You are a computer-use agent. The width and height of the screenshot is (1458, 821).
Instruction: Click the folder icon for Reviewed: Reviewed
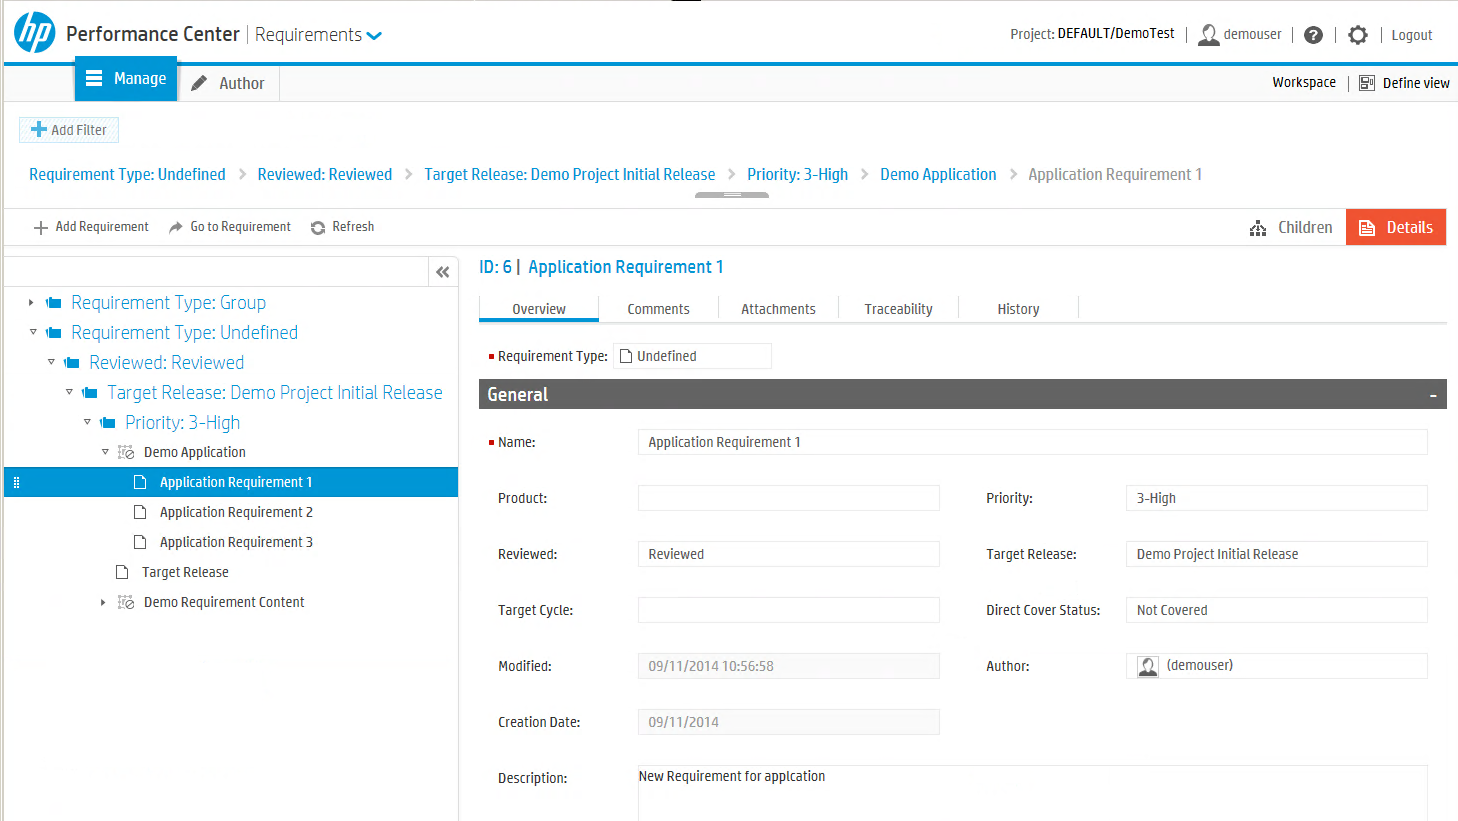pyautogui.click(x=72, y=363)
